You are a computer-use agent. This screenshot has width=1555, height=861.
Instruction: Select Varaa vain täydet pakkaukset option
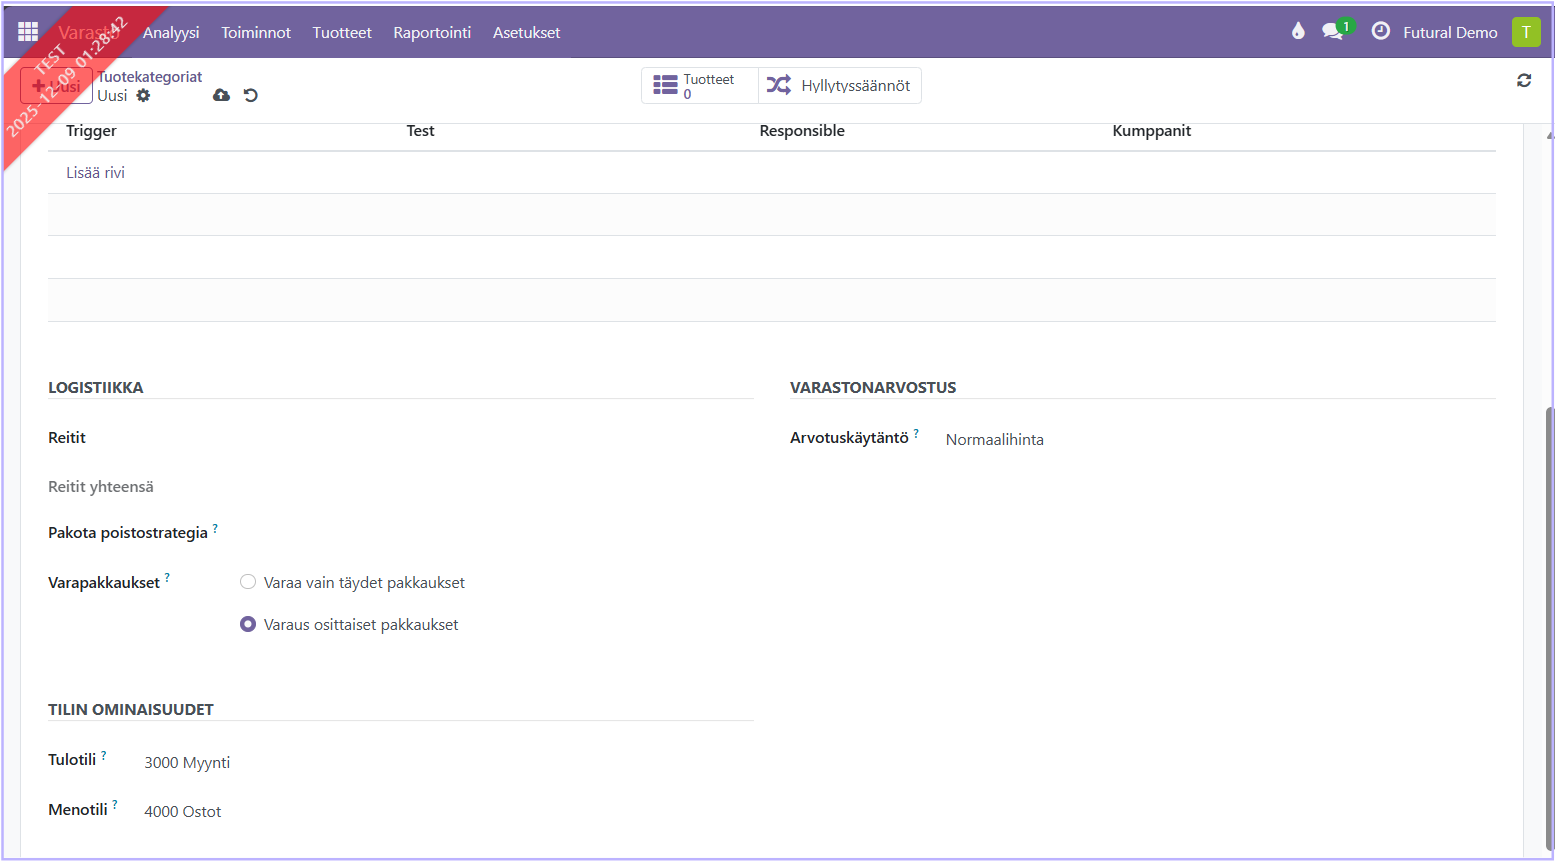tap(248, 582)
